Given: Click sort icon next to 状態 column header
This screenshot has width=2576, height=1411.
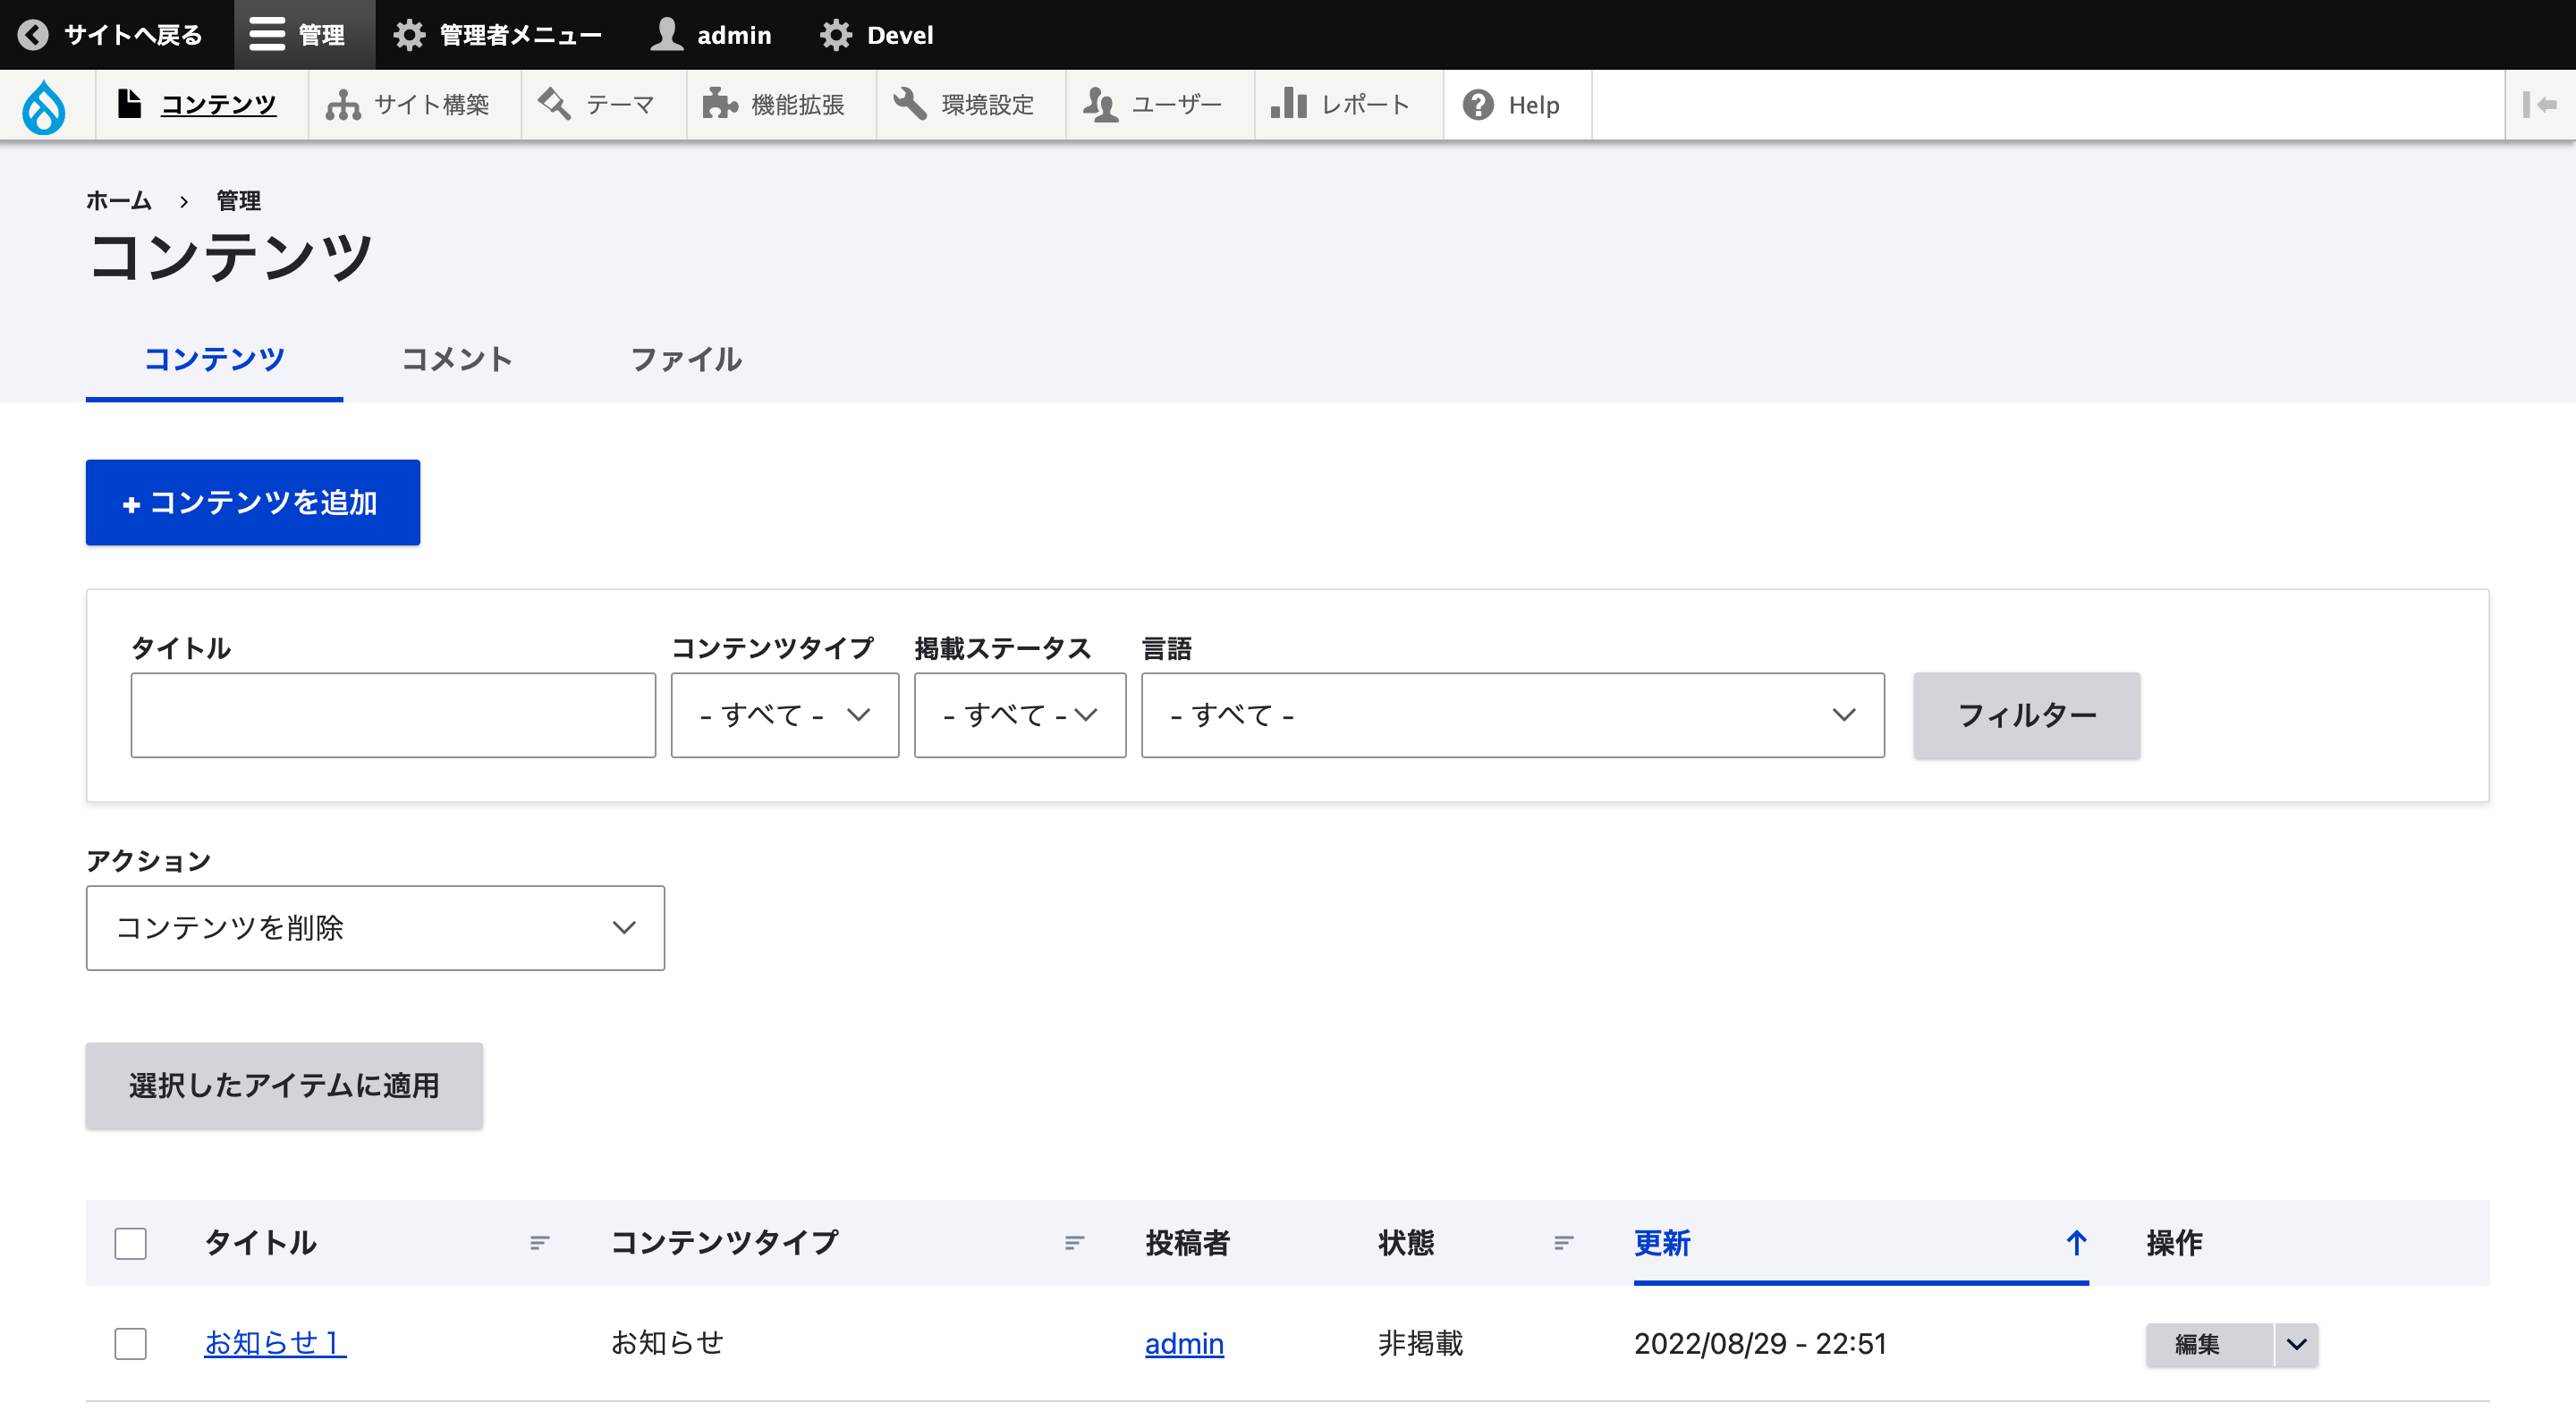Looking at the screenshot, I should pyautogui.click(x=1564, y=1243).
